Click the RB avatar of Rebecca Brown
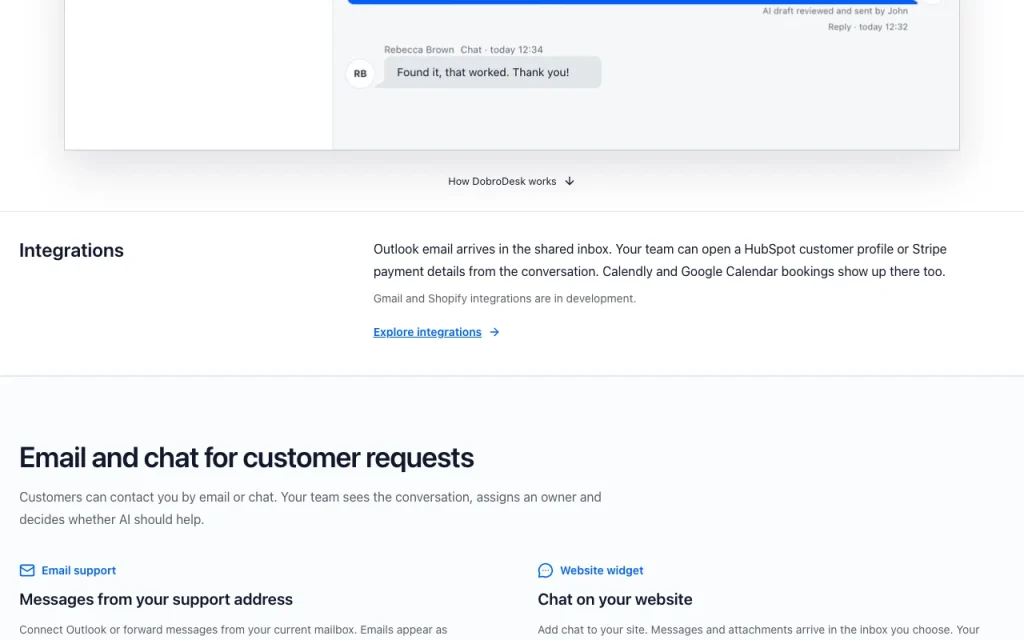This screenshot has height=640, width=1024. pos(360,74)
